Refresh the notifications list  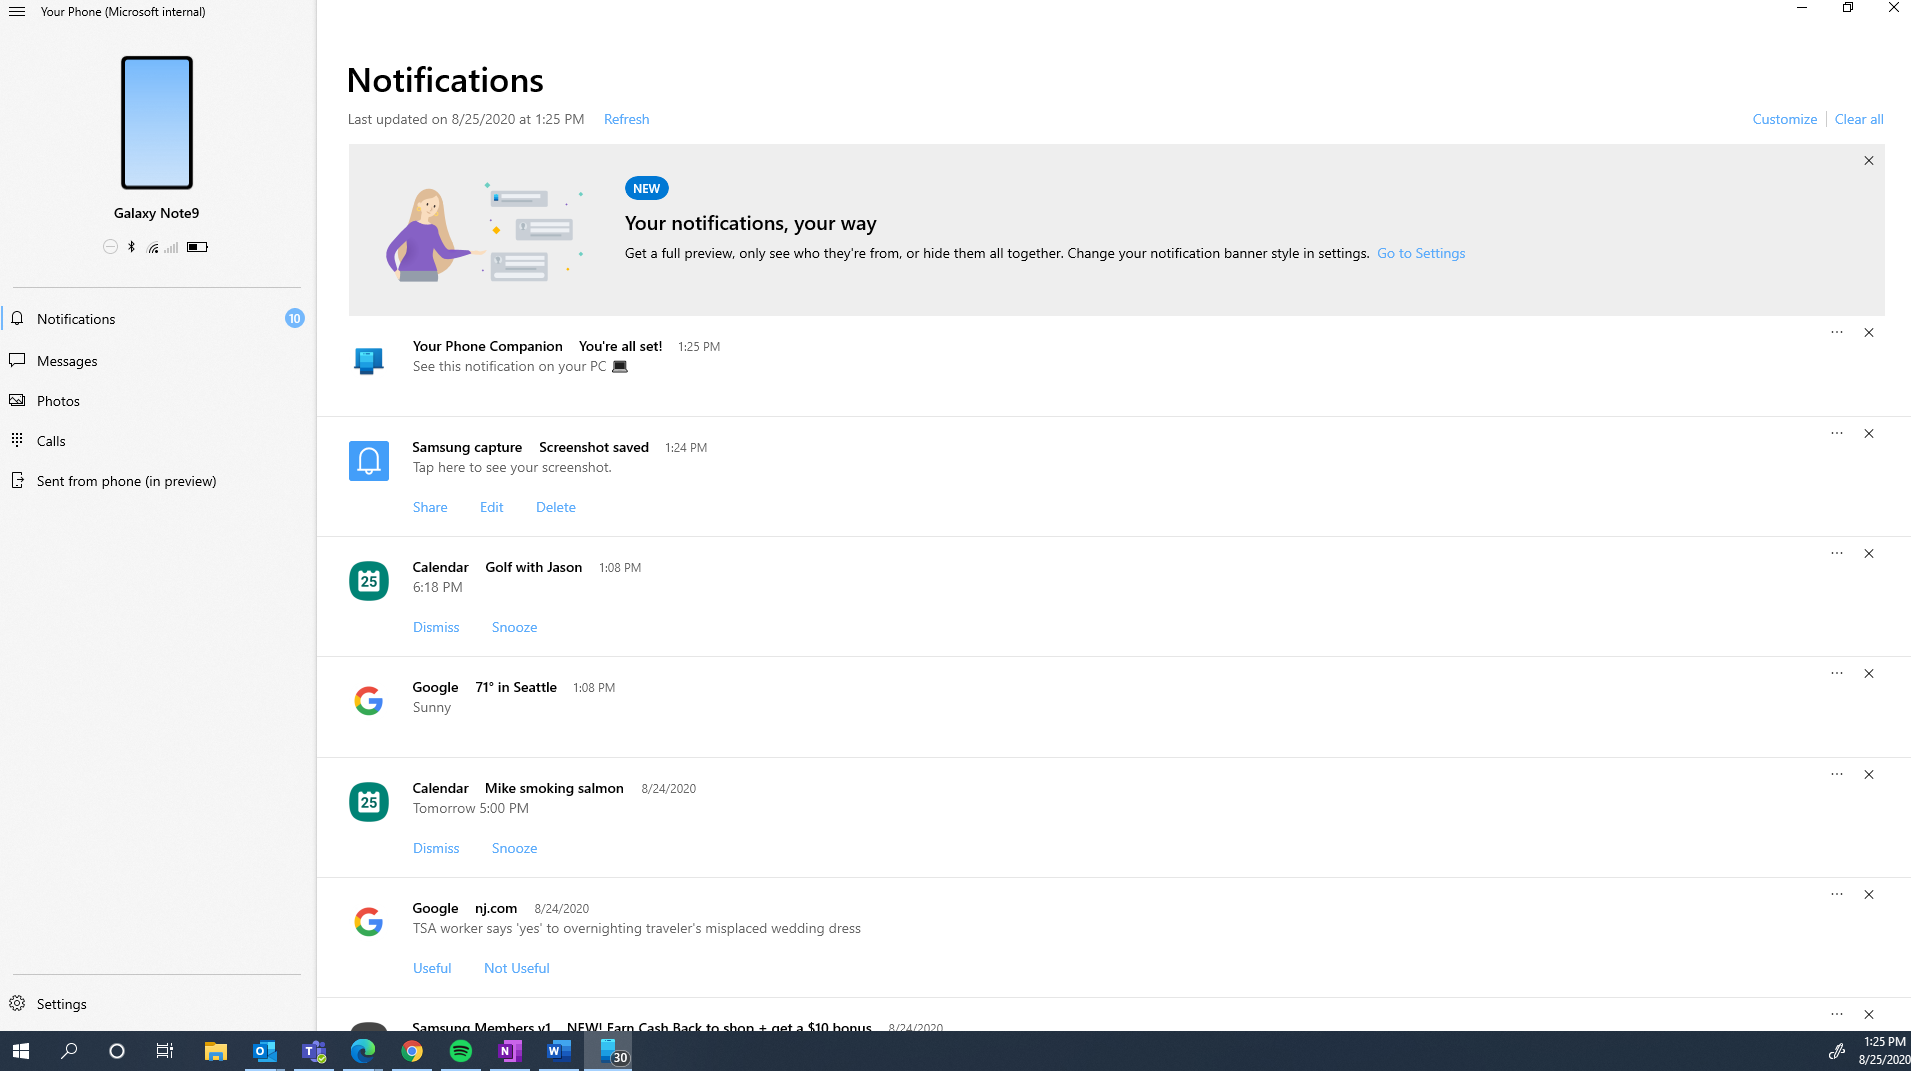(626, 119)
